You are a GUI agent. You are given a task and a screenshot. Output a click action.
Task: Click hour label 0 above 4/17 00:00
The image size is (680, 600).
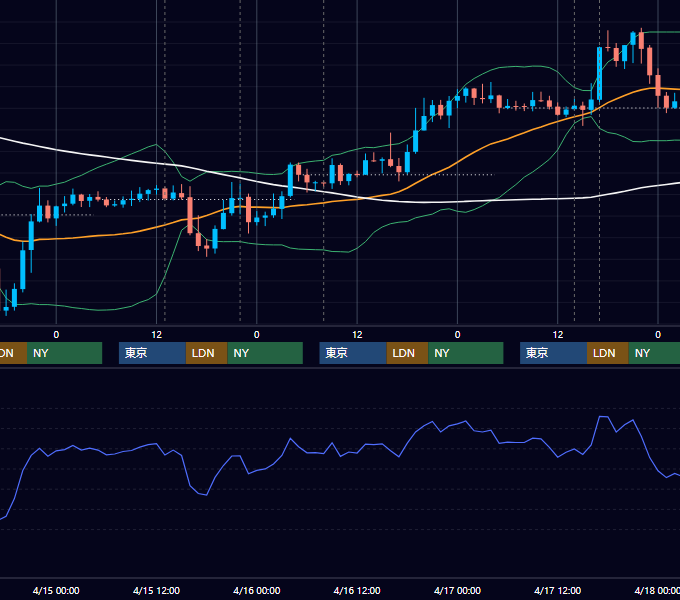(x=457, y=335)
